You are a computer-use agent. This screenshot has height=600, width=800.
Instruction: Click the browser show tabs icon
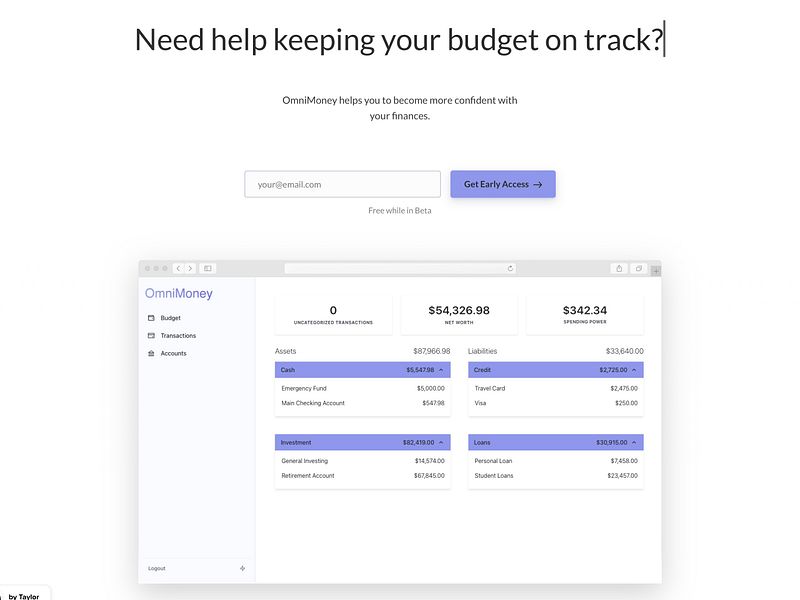(x=638, y=268)
